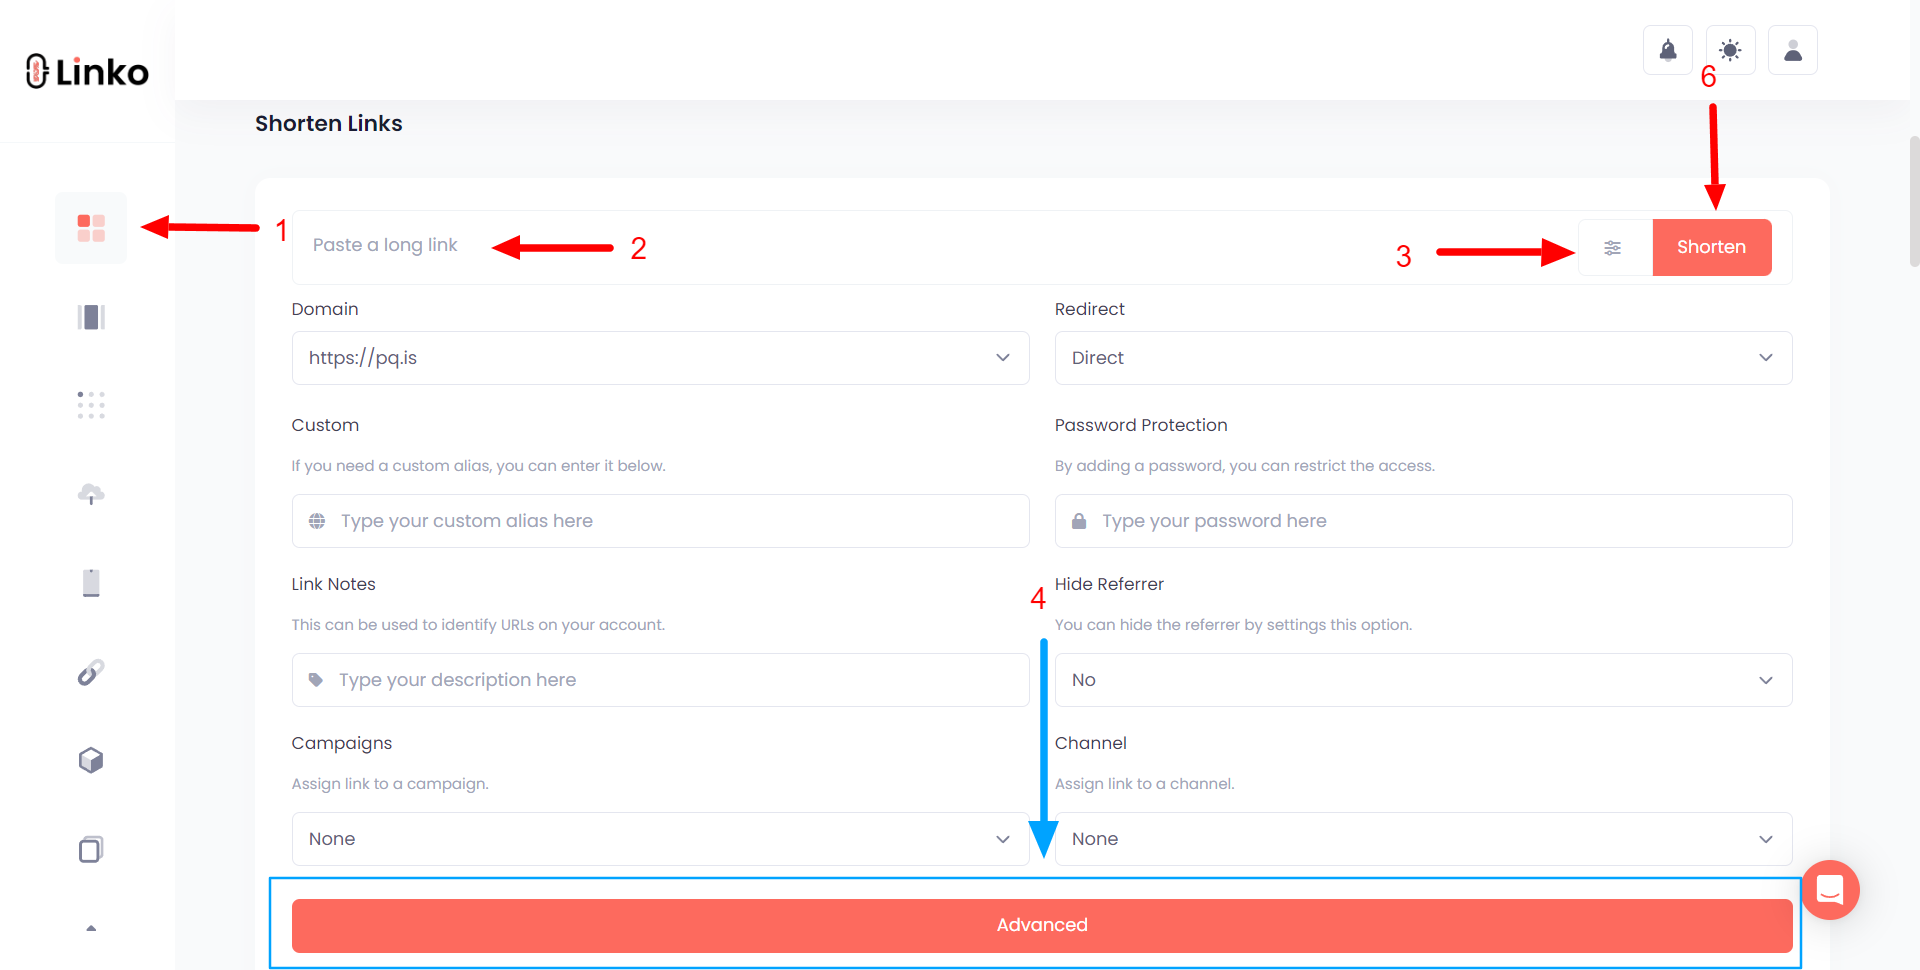Image resolution: width=1920 pixels, height=970 pixels.
Task: Open the chain link icon in sidebar
Action: pos(91,672)
